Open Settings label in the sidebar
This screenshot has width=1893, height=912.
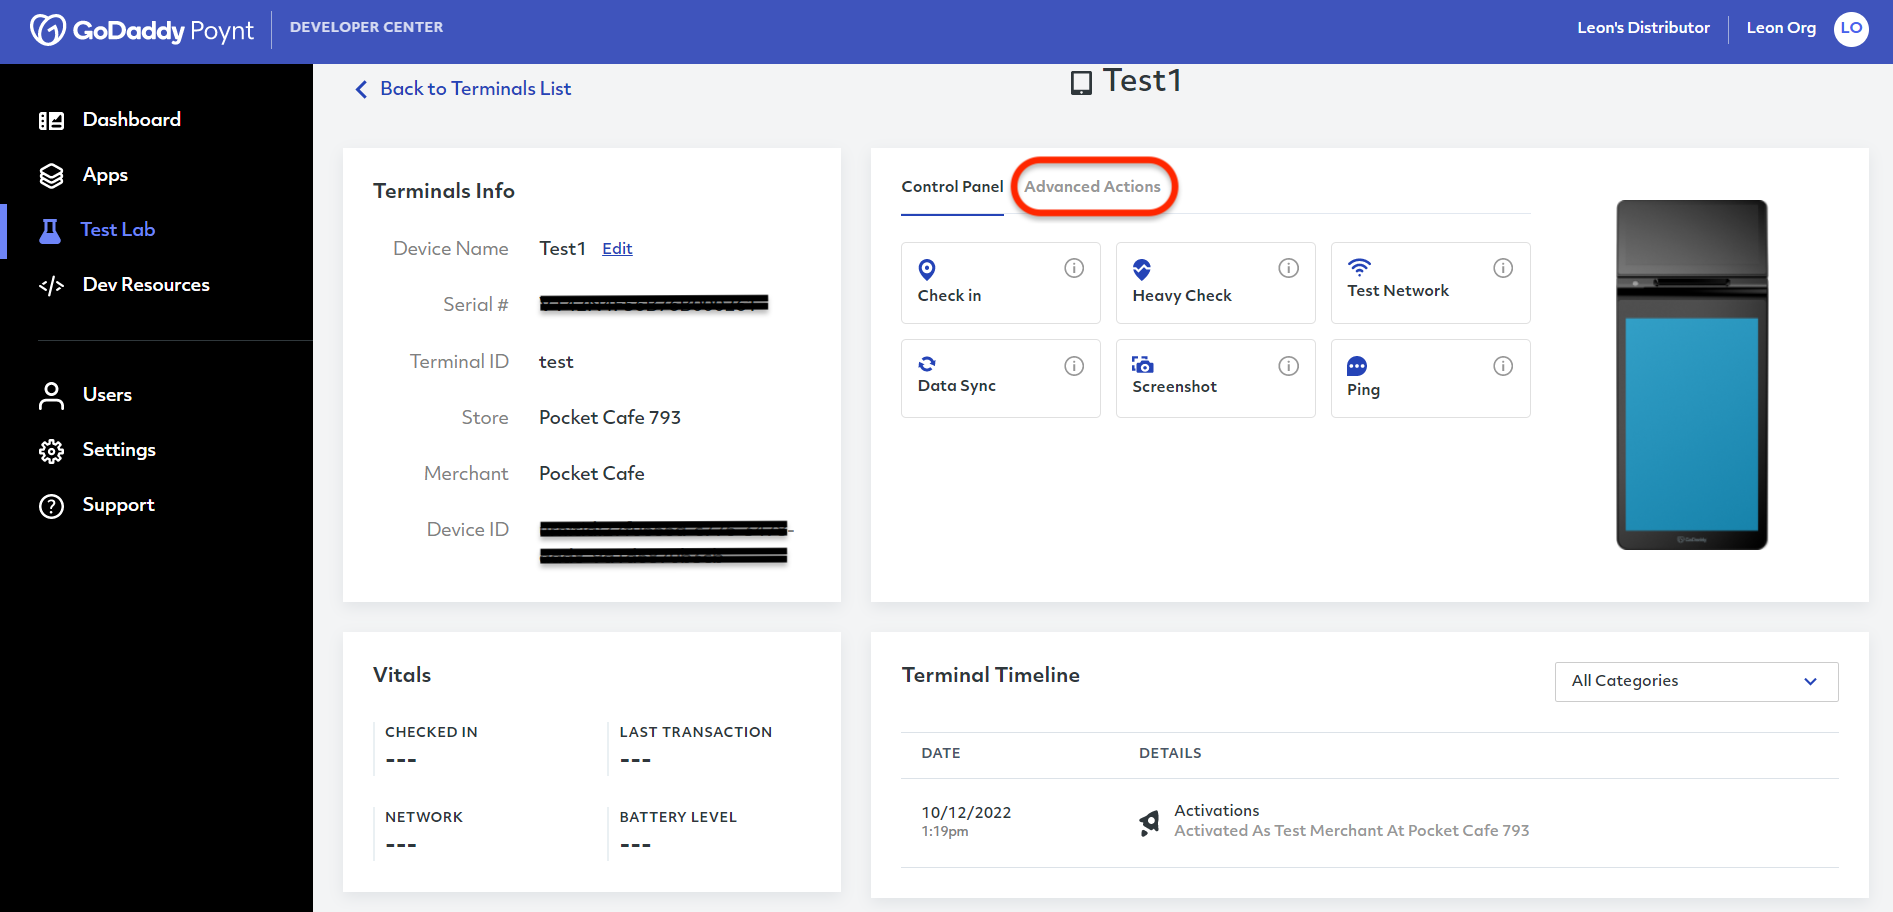(x=119, y=450)
